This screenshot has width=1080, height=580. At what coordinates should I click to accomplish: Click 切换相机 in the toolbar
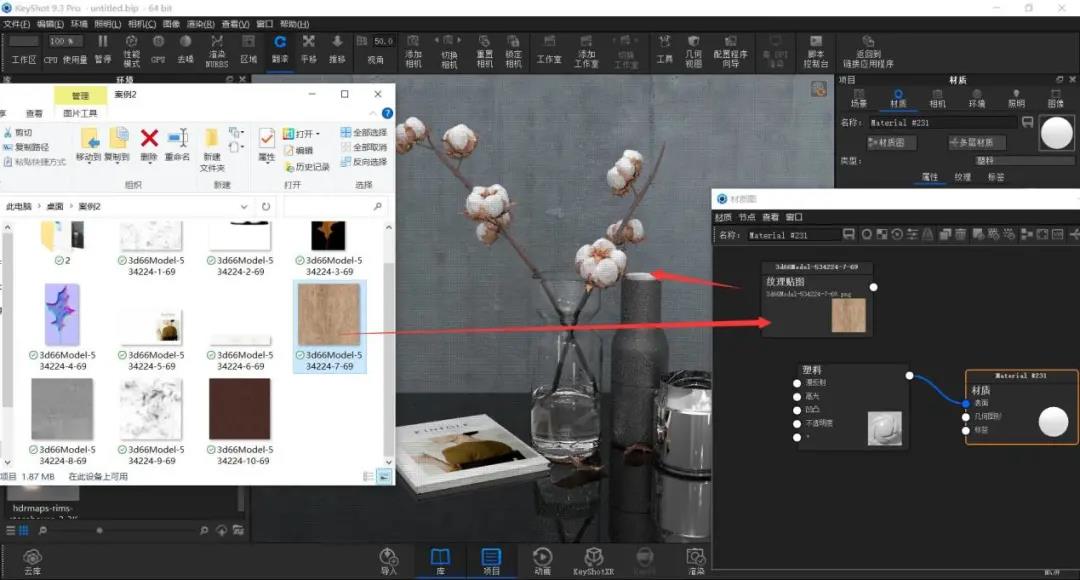pos(449,51)
